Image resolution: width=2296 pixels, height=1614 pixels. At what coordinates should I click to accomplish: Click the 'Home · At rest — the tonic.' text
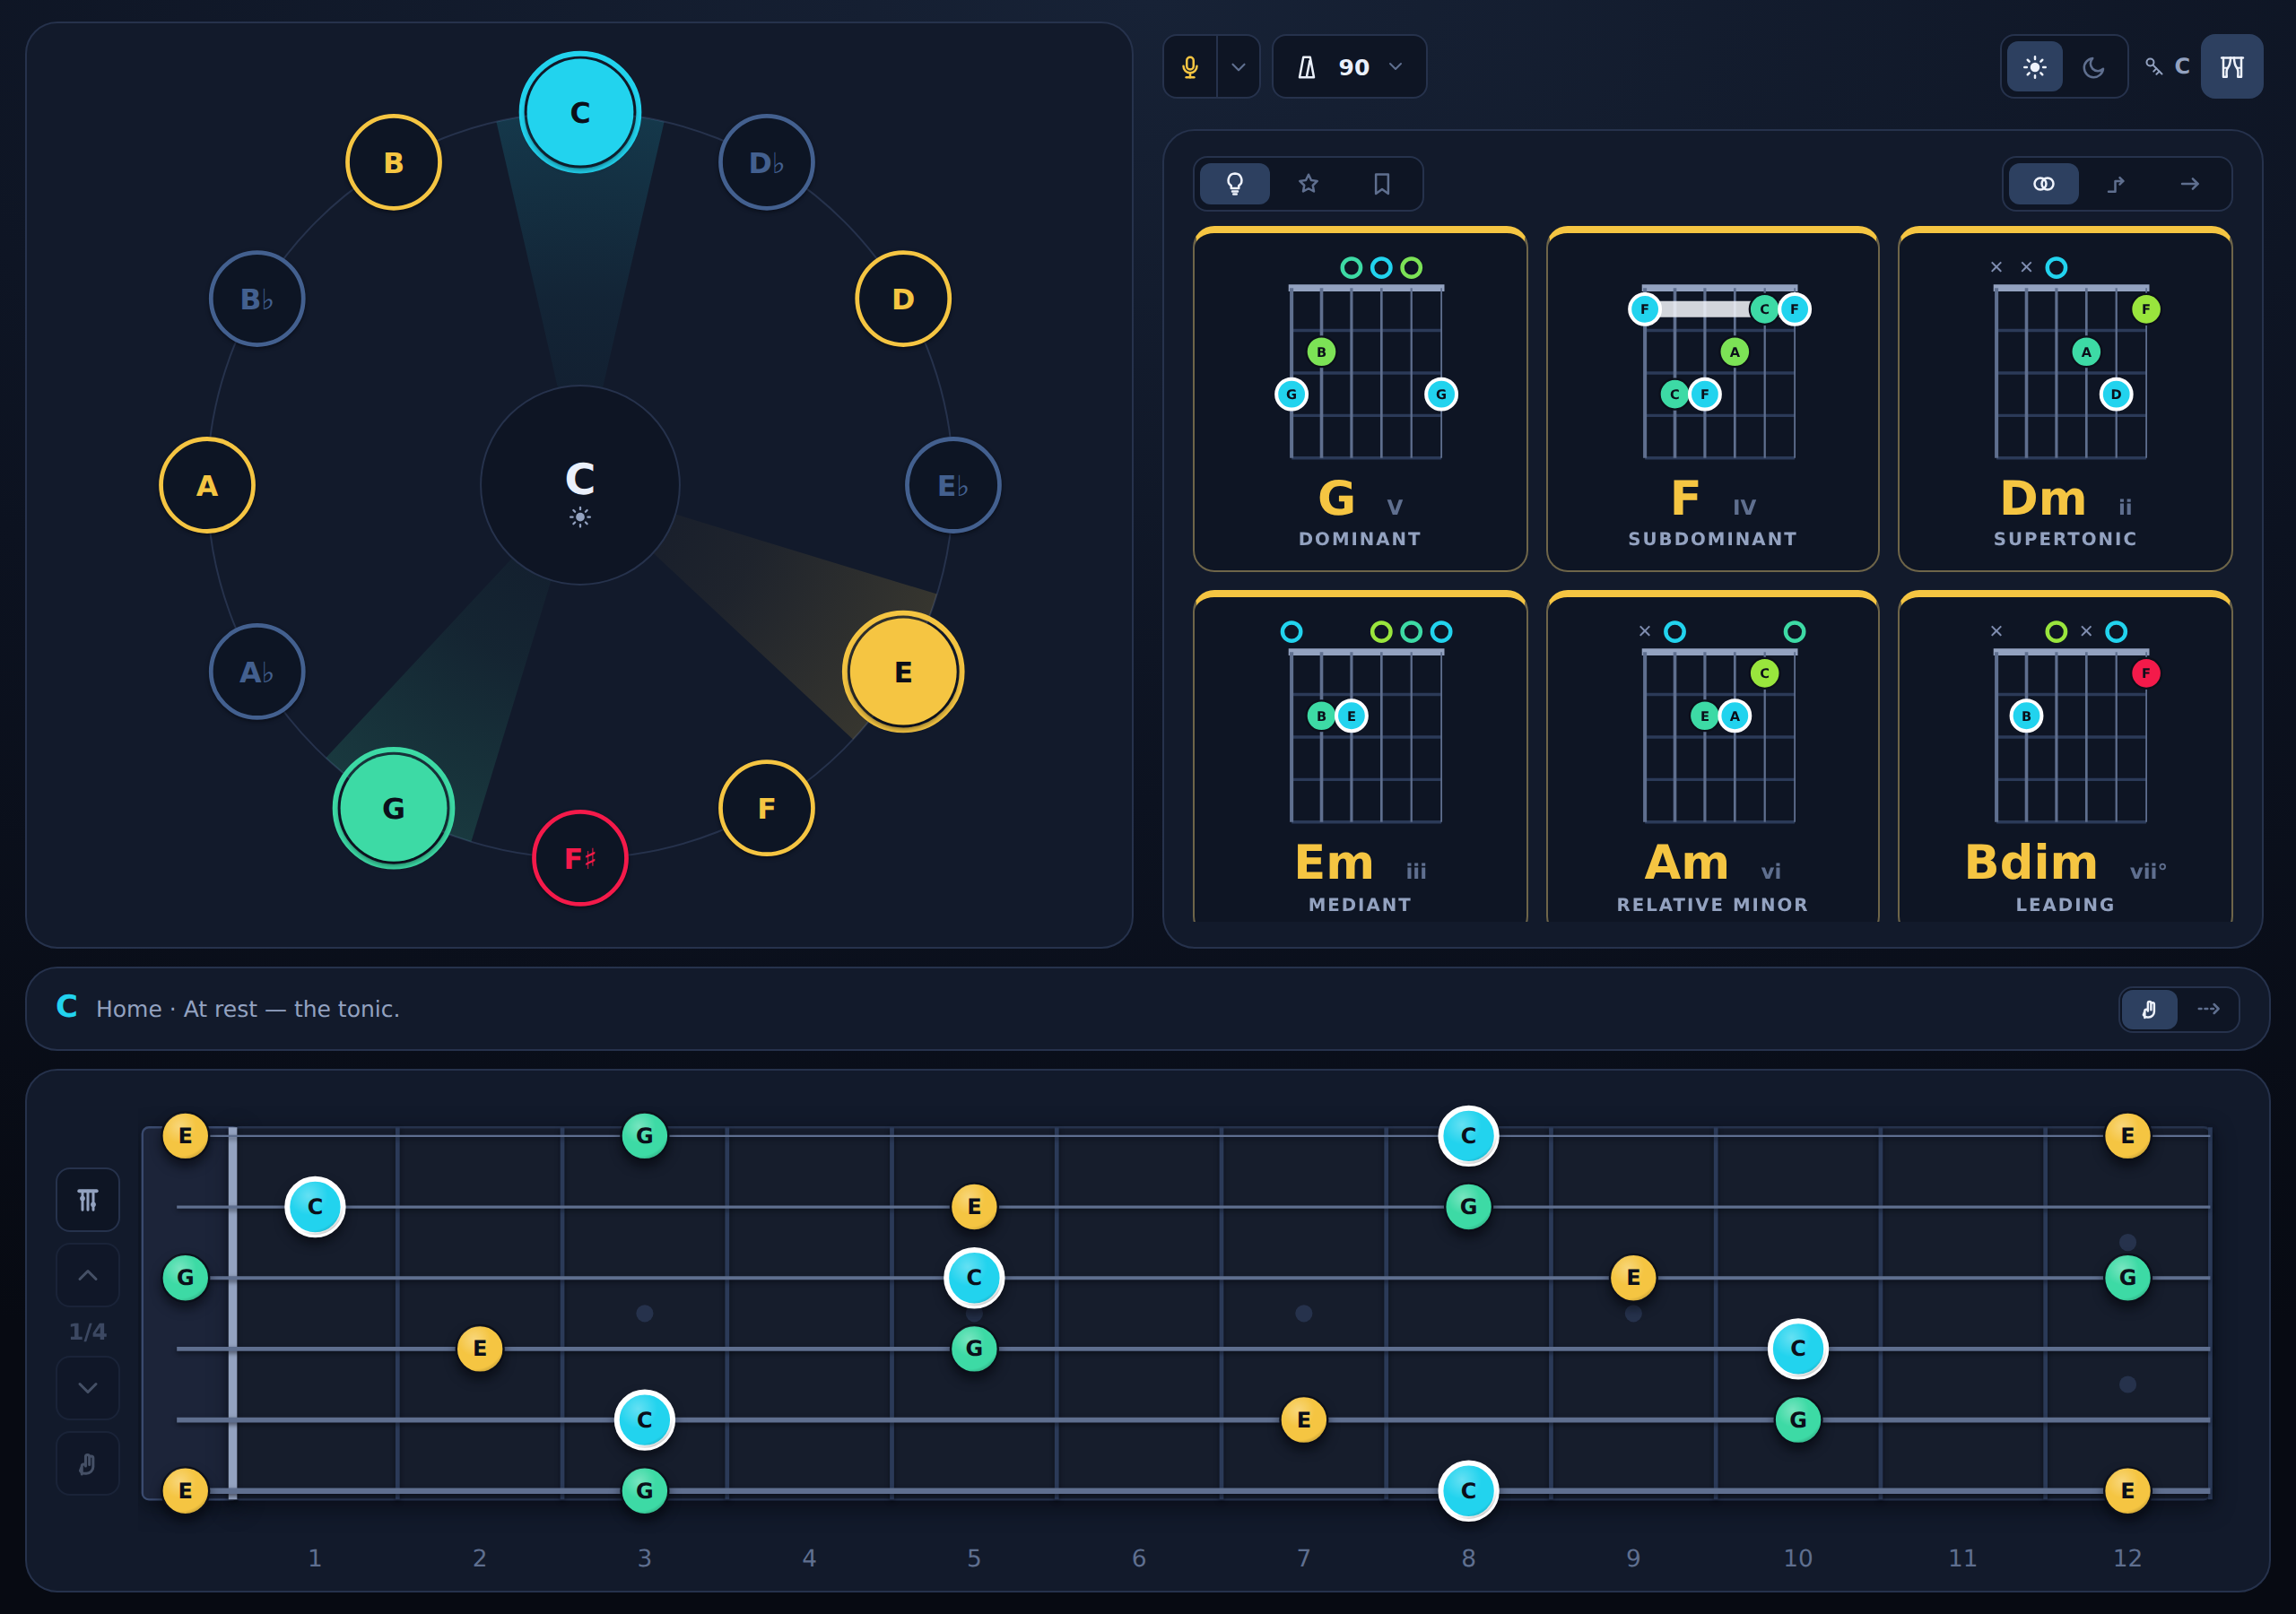248,1009
